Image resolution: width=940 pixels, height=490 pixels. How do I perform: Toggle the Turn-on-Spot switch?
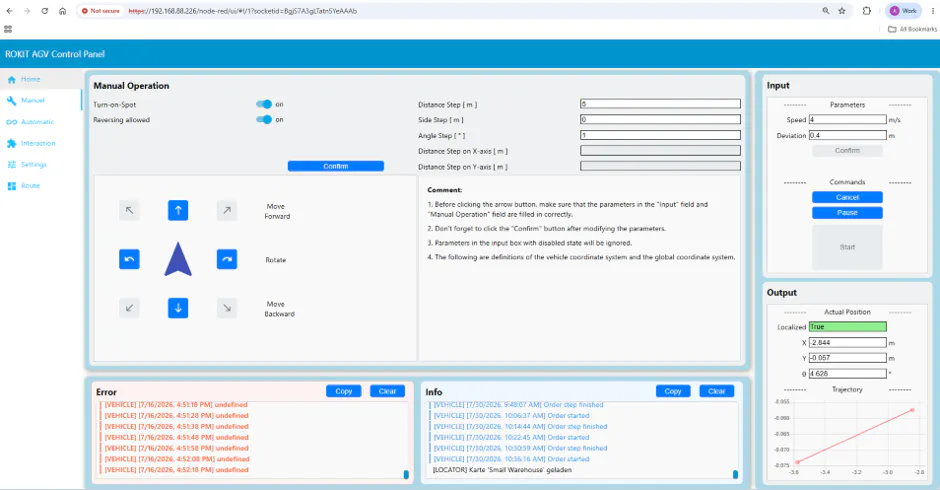point(264,104)
